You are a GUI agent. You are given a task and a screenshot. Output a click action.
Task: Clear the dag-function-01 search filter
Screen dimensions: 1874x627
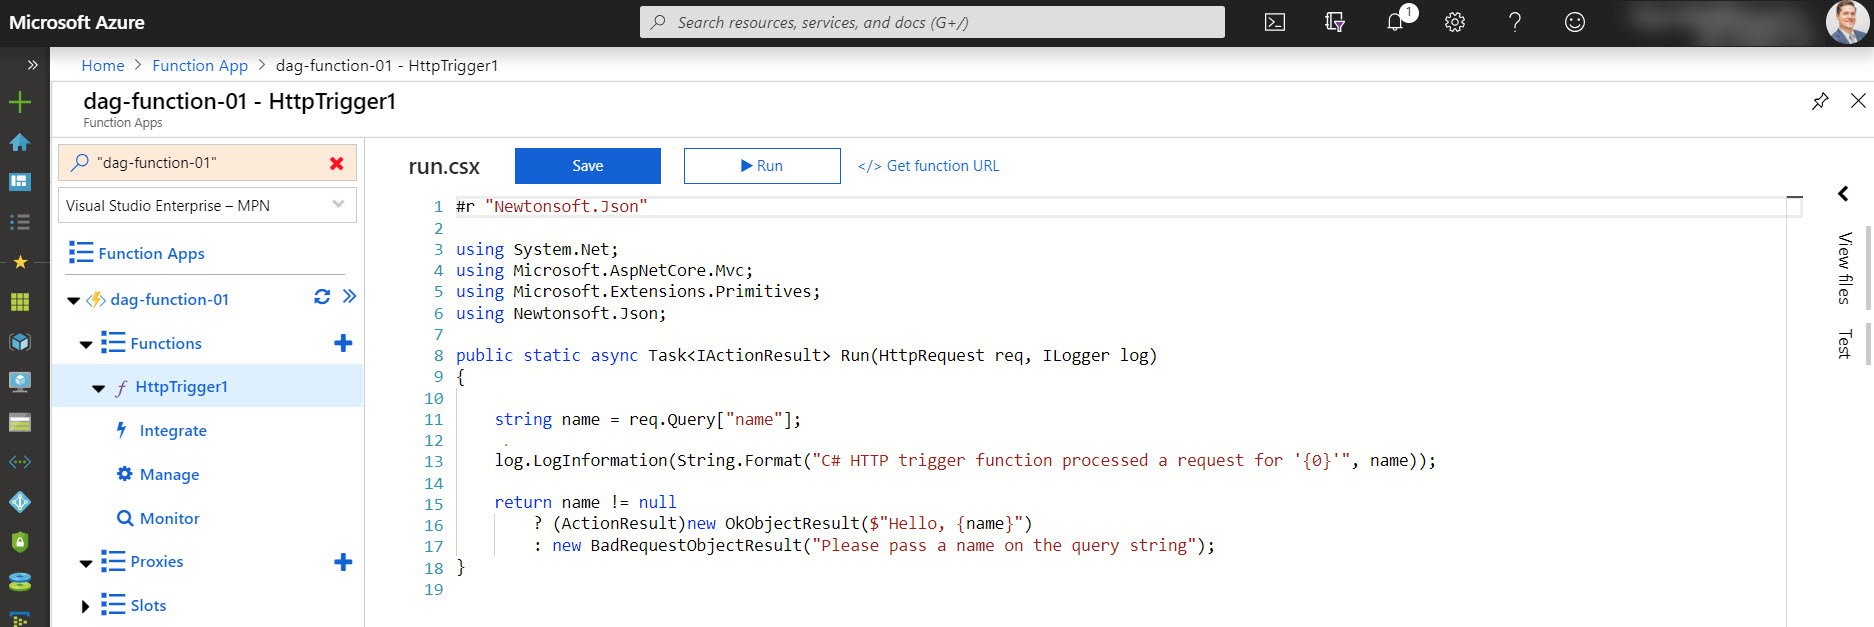pos(337,163)
